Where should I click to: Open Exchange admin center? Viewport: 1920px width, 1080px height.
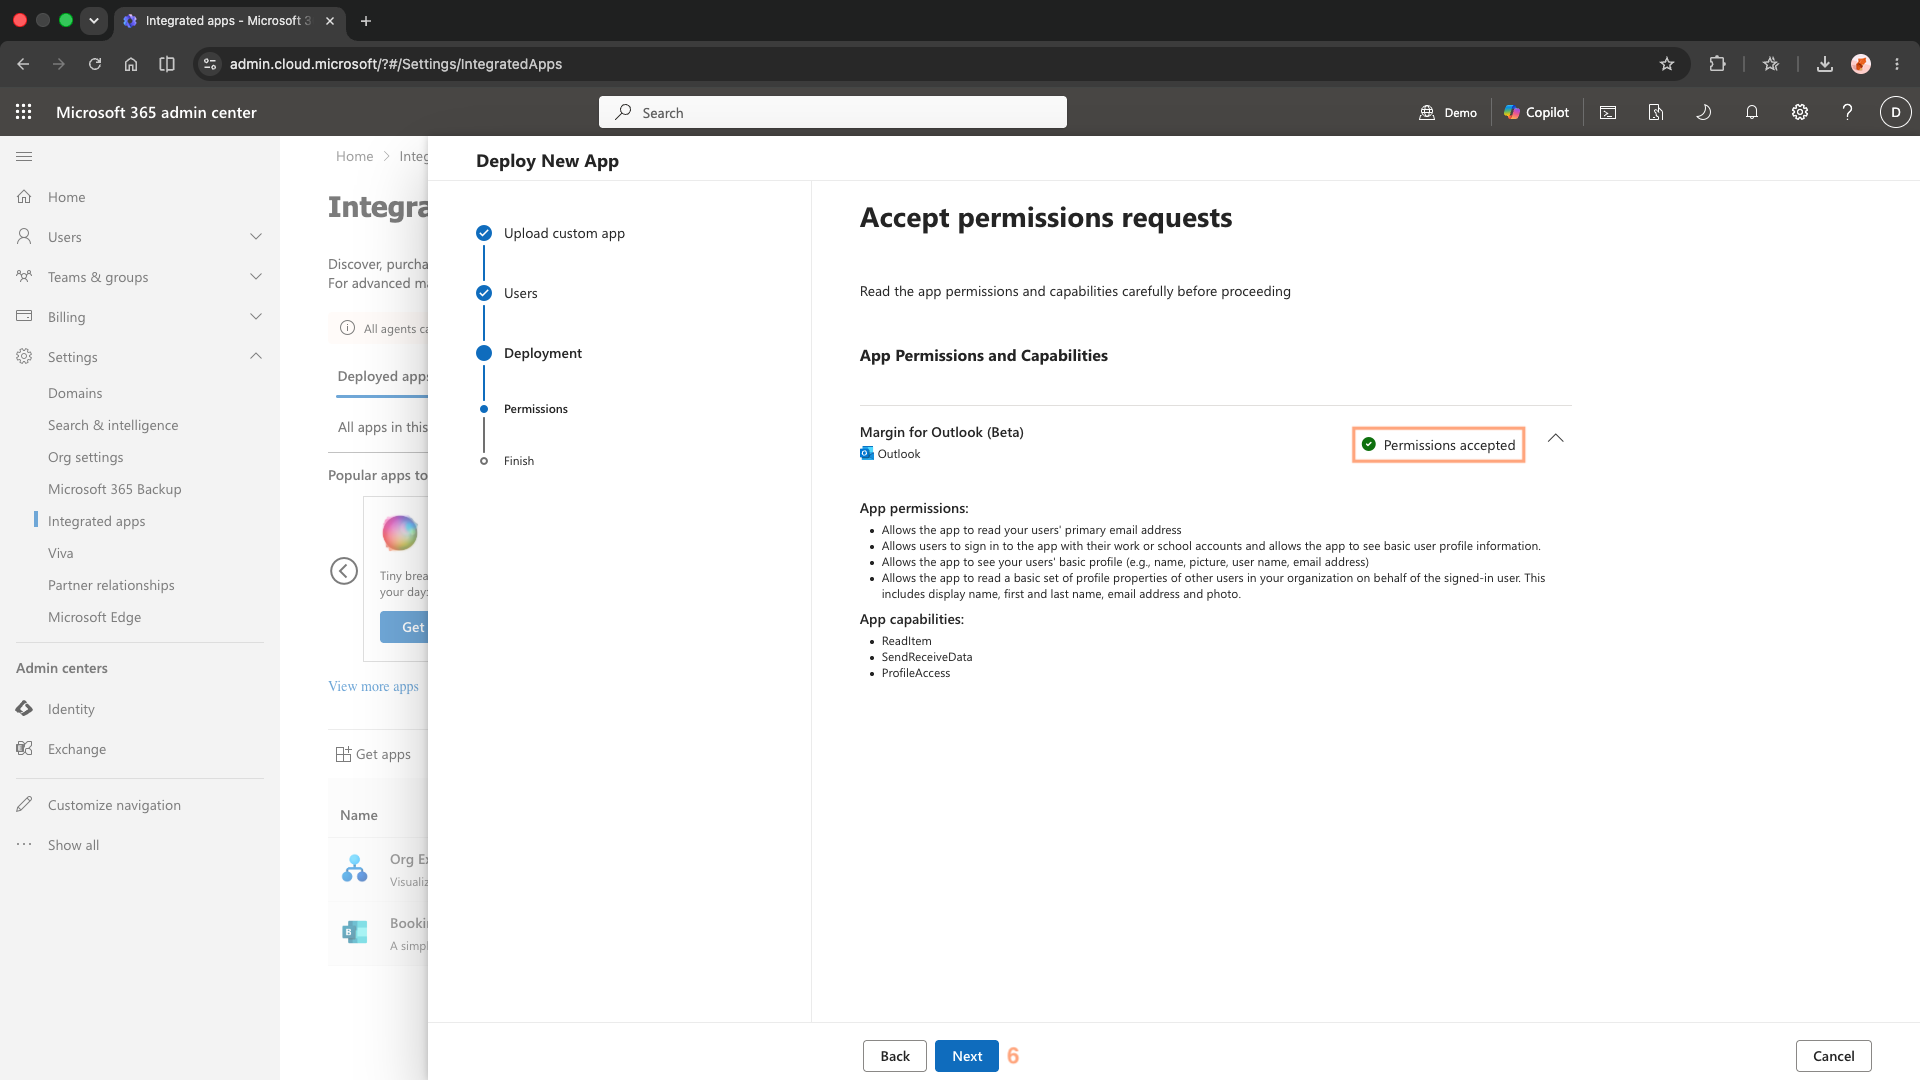77,749
